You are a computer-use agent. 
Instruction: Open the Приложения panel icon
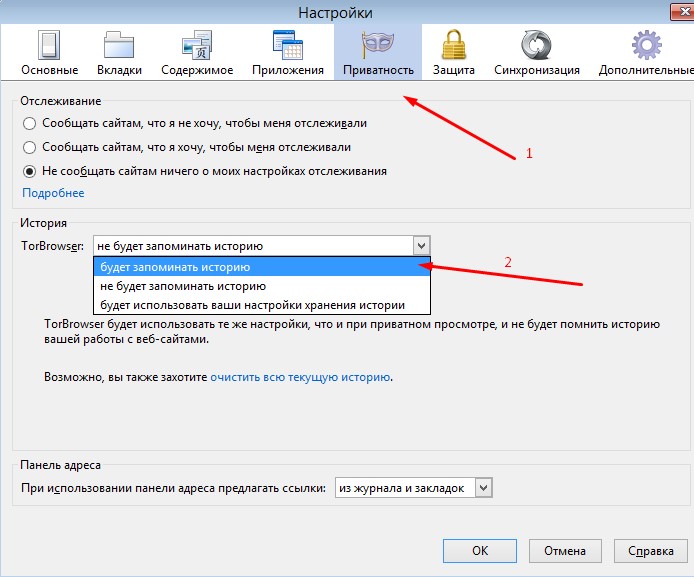(x=288, y=47)
